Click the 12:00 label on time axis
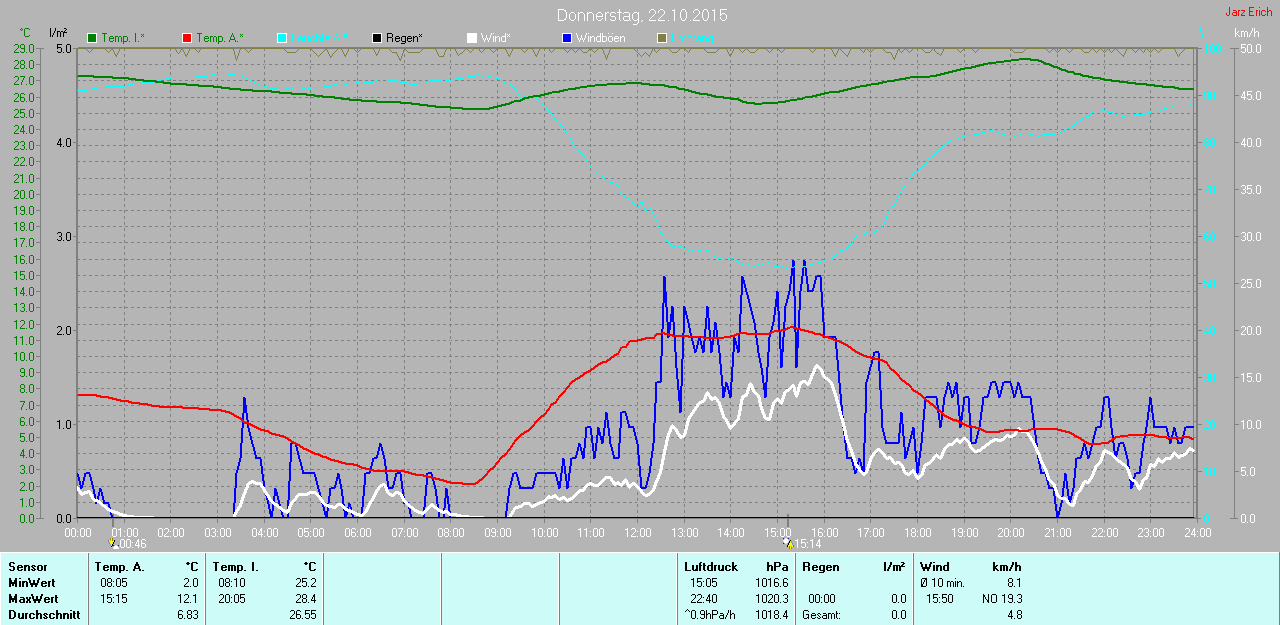 [x=637, y=533]
